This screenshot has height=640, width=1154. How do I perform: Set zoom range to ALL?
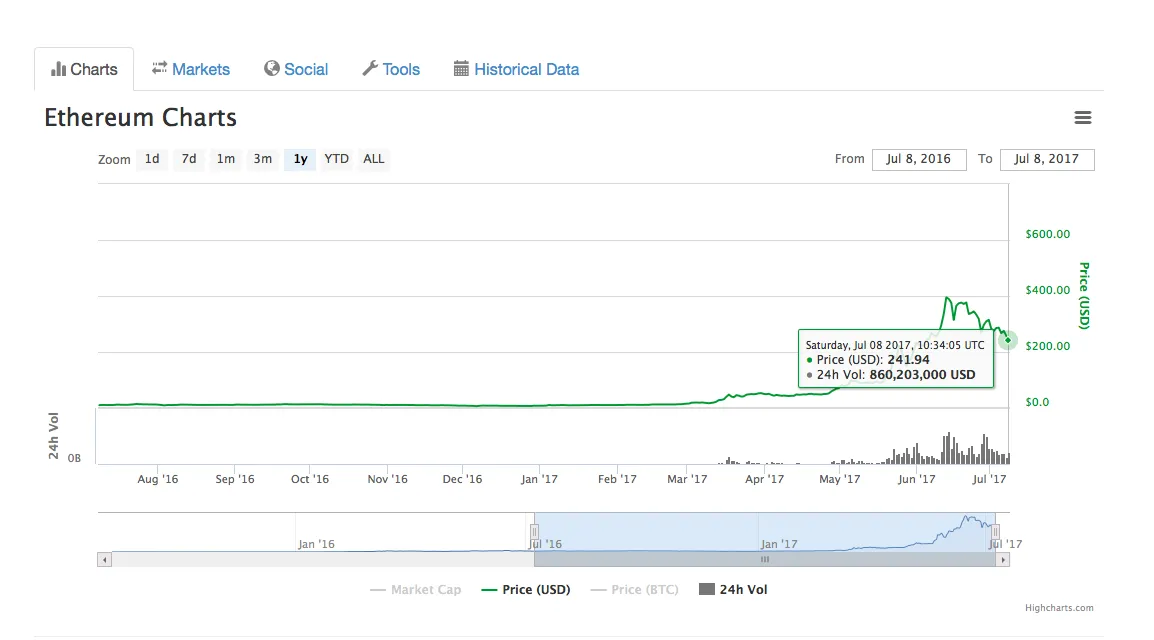point(374,159)
